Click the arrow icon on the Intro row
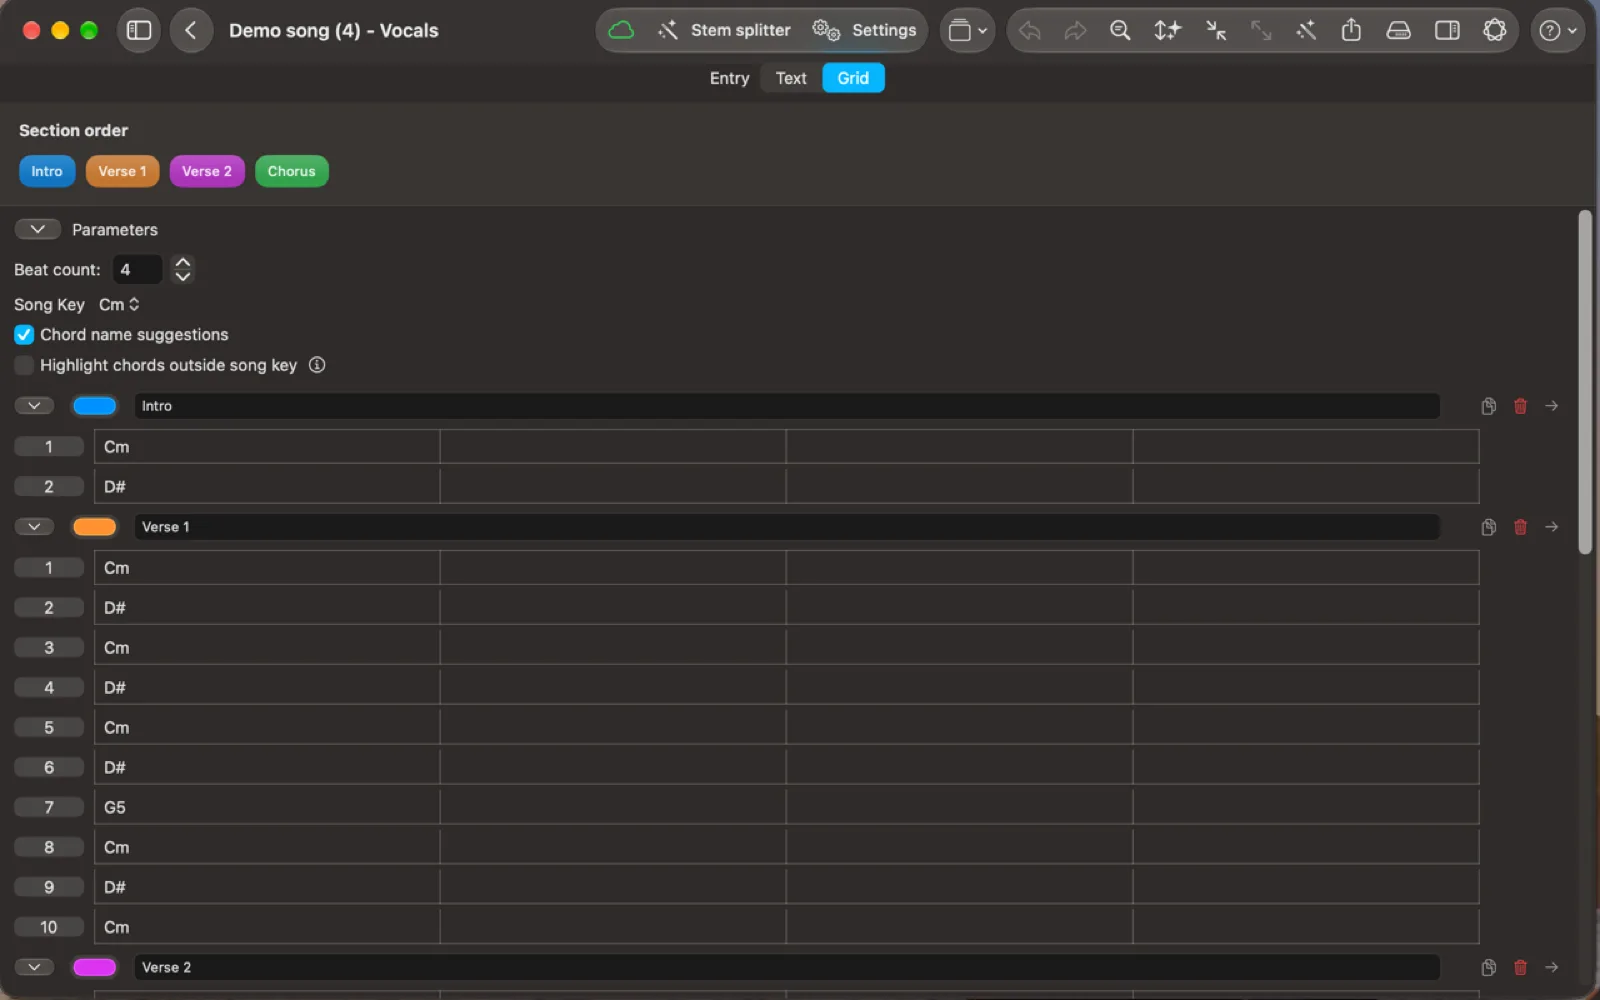Image resolution: width=1600 pixels, height=1000 pixels. [1551, 406]
